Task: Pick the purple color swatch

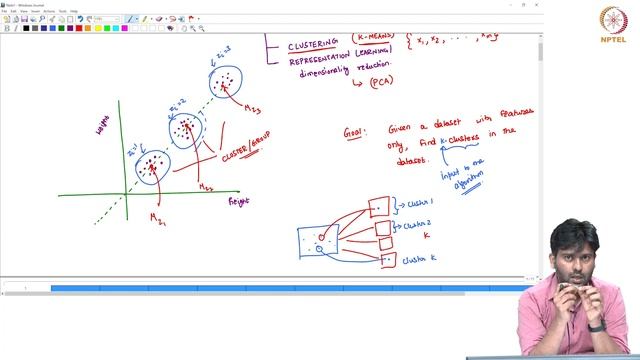Action: (70, 28)
